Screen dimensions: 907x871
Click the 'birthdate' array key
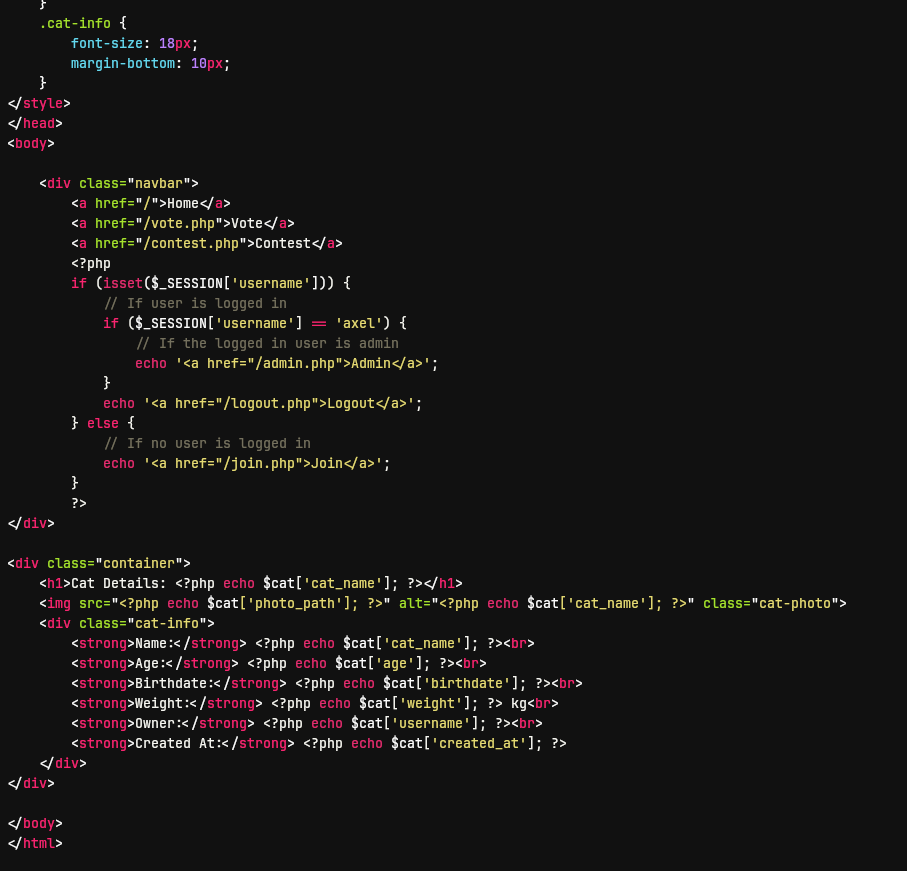coord(467,683)
